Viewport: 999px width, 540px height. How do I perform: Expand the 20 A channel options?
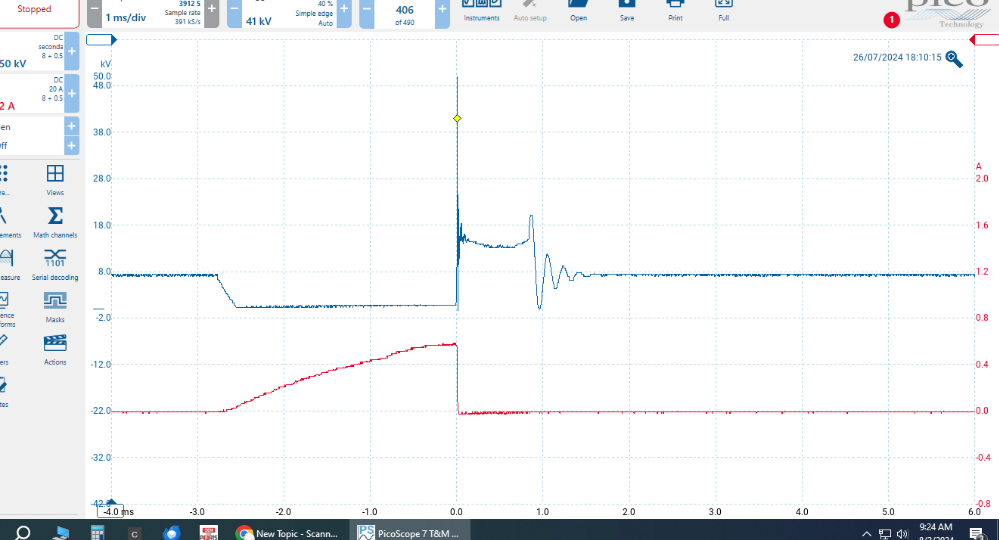(x=71, y=93)
